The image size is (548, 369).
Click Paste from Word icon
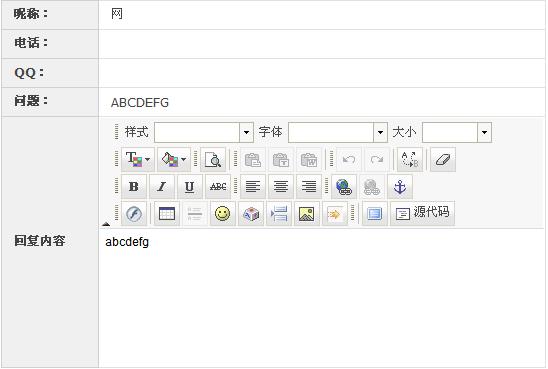coord(309,160)
